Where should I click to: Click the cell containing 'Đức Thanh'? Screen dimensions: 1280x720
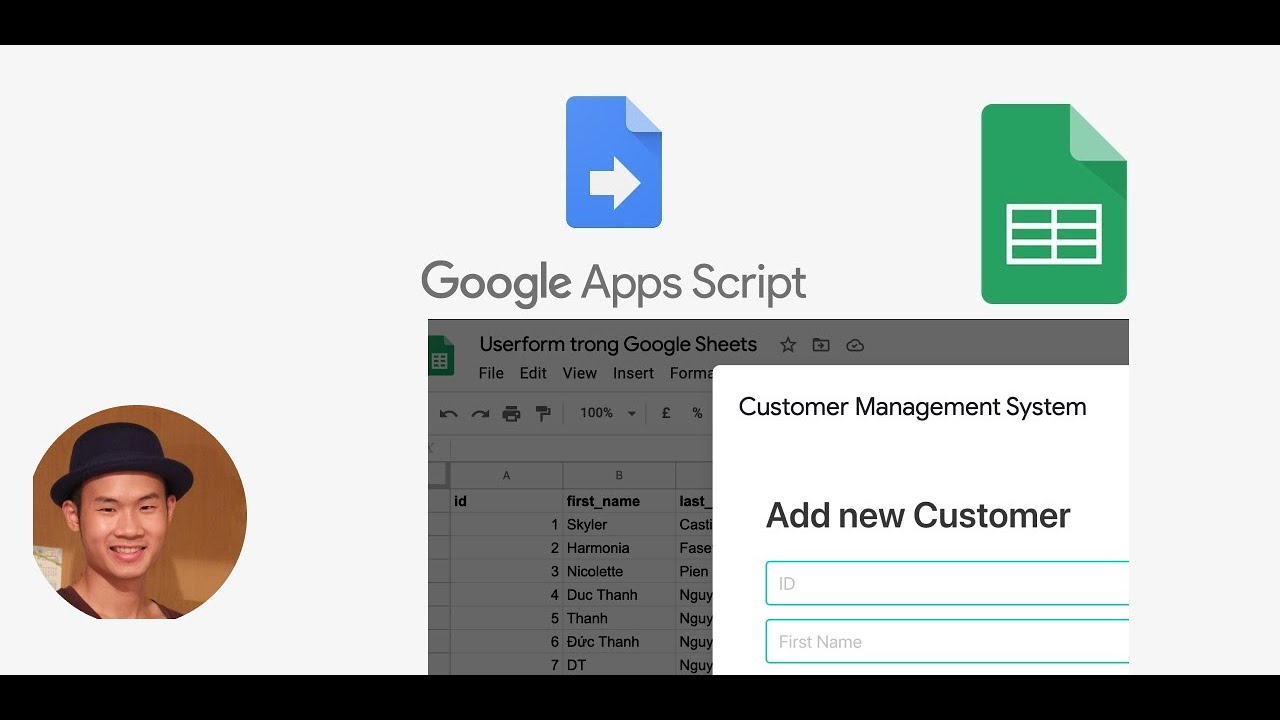(619, 641)
